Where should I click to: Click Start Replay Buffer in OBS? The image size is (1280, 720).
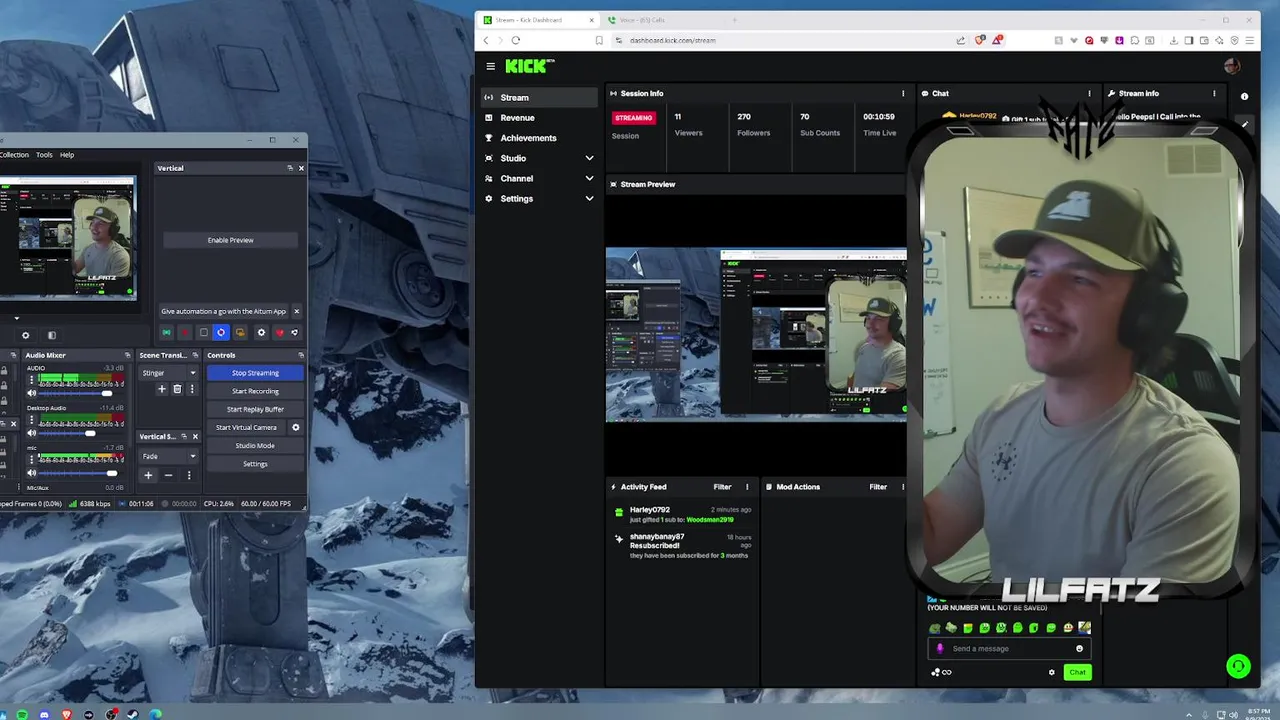click(x=255, y=409)
